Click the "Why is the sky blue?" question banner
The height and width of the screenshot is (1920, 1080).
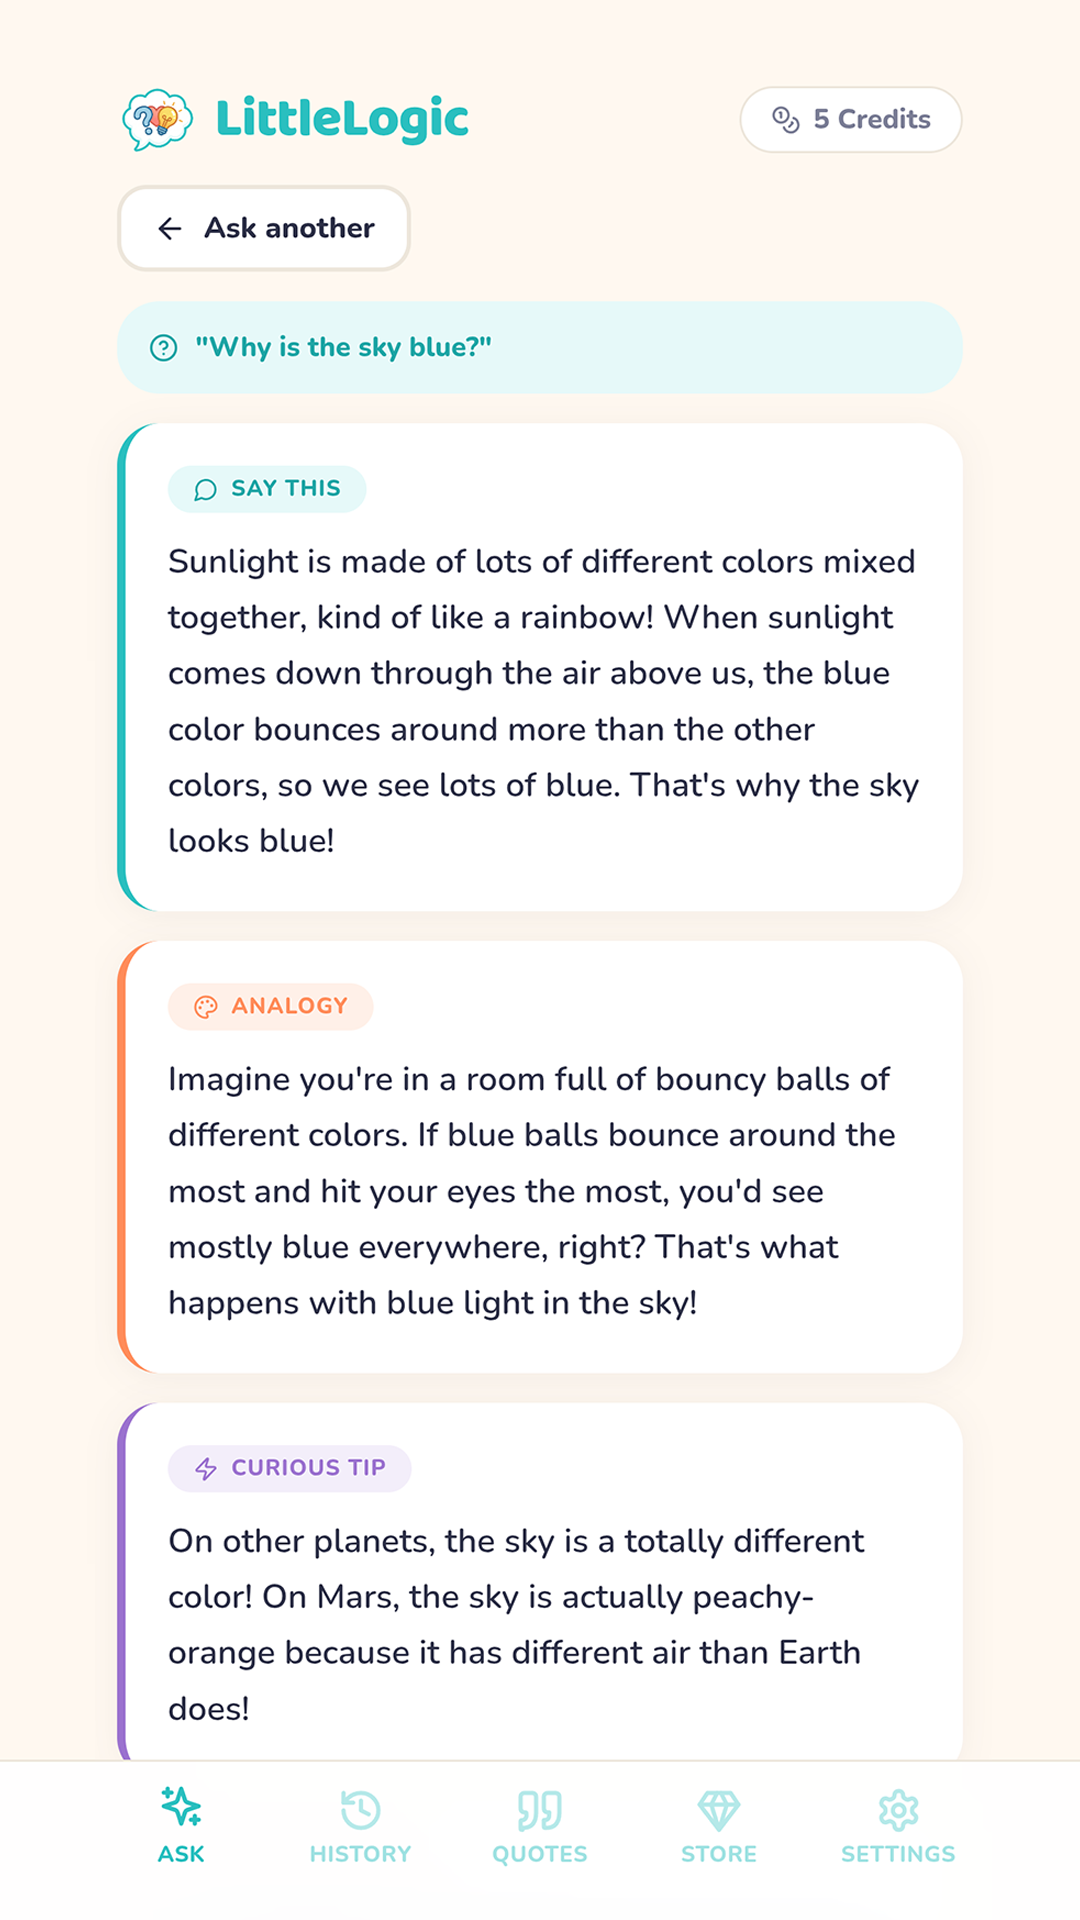click(540, 348)
